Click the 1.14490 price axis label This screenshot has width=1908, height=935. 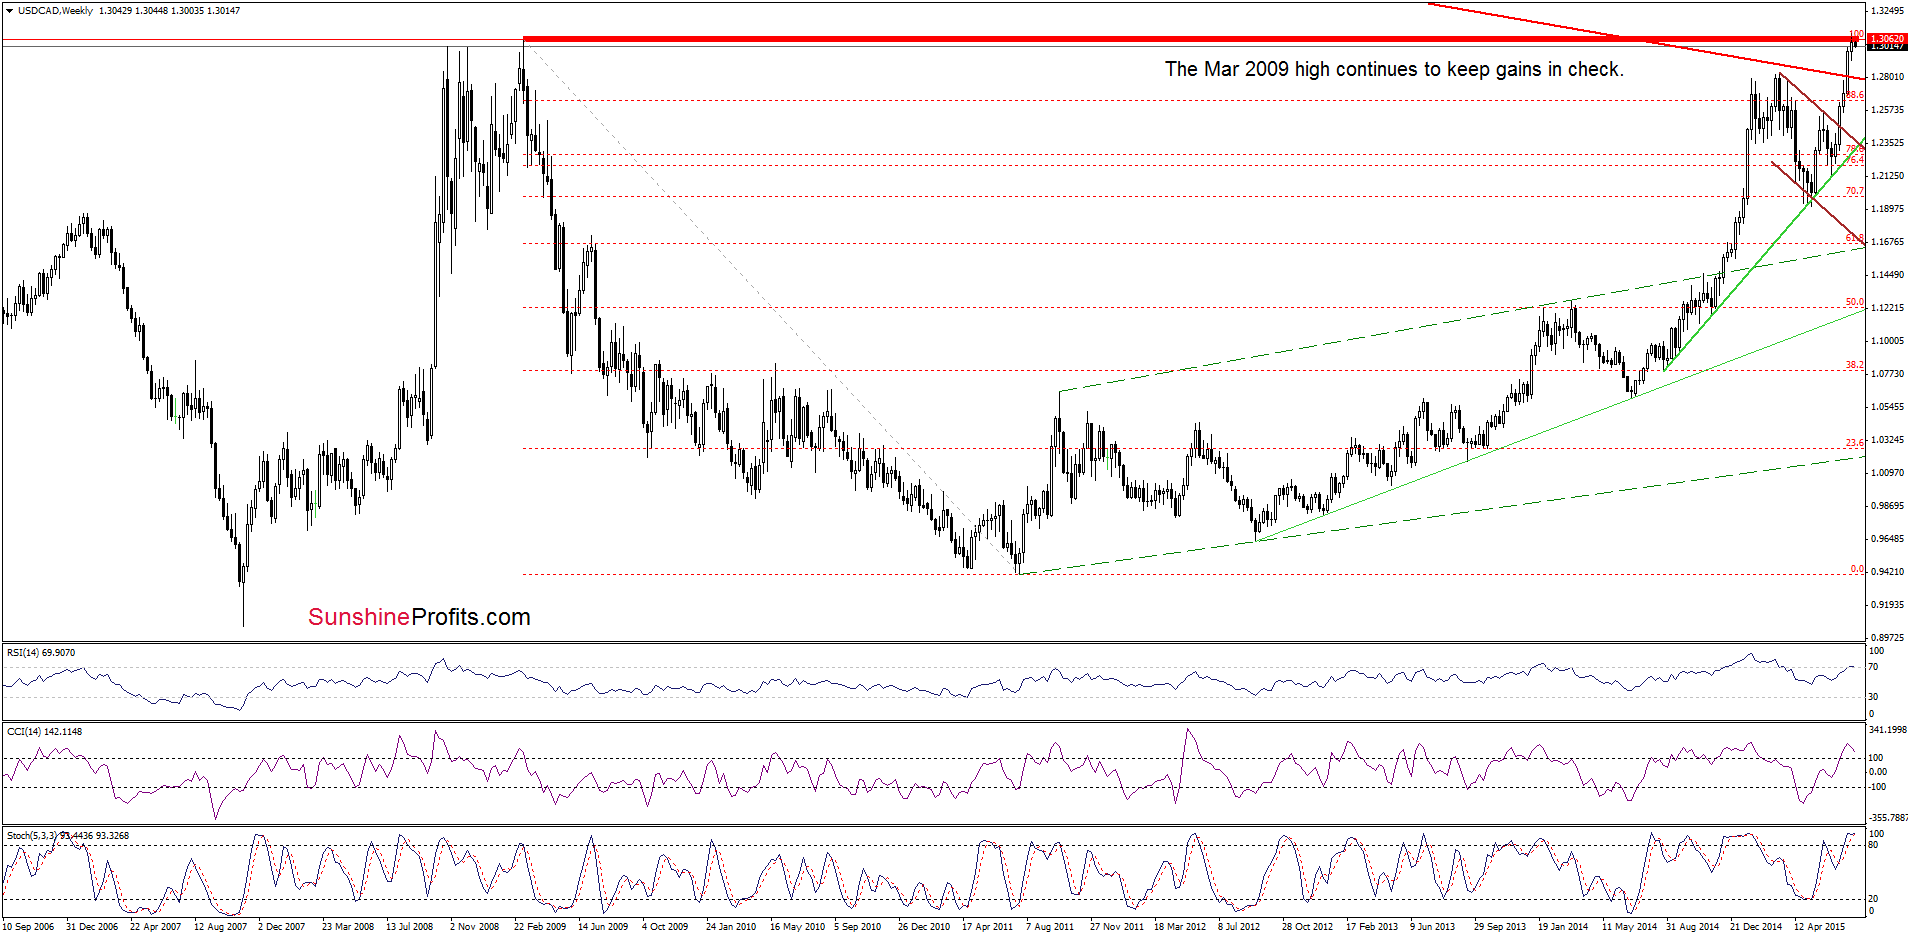[1887, 275]
